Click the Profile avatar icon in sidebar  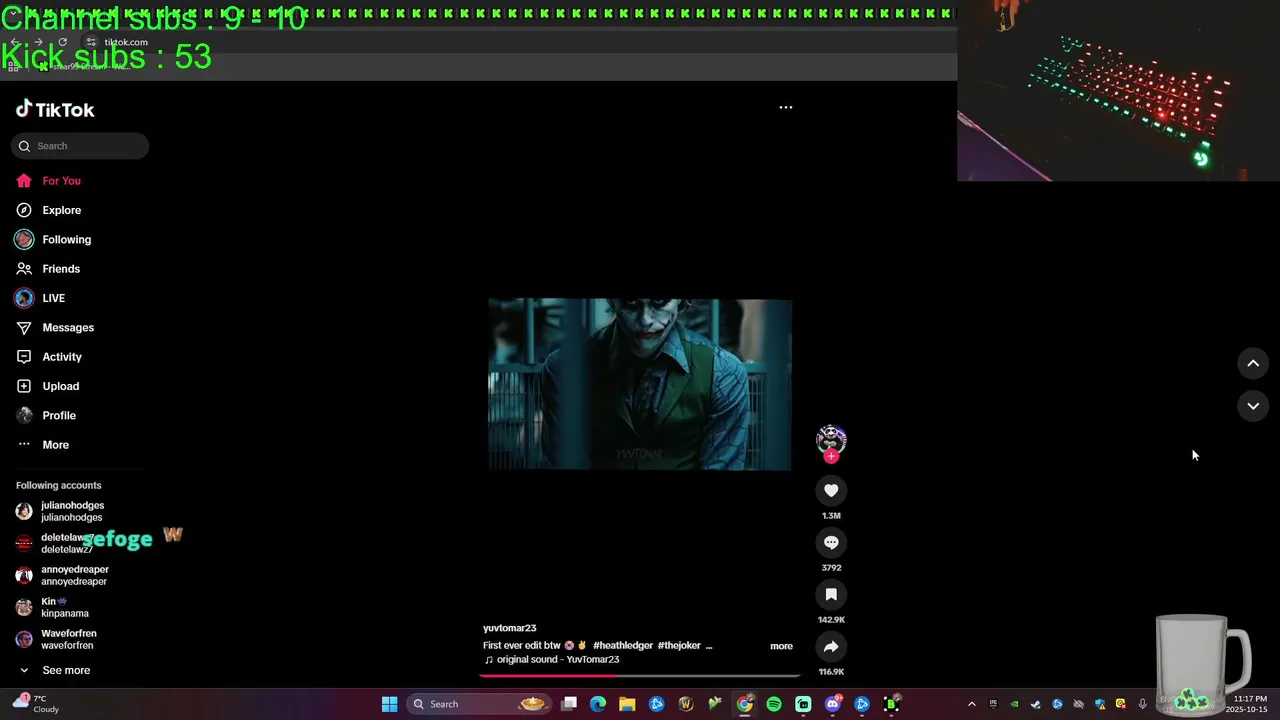coord(24,415)
